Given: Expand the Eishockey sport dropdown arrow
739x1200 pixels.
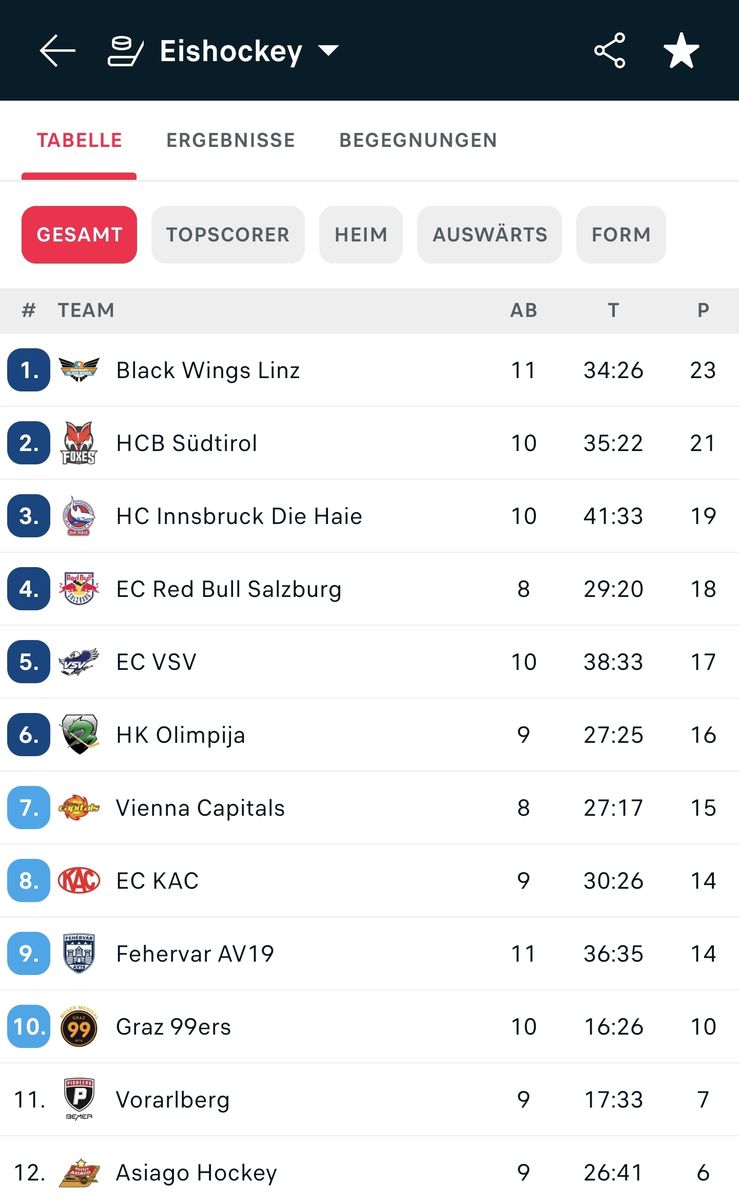Looking at the screenshot, I should click(328, 51).
